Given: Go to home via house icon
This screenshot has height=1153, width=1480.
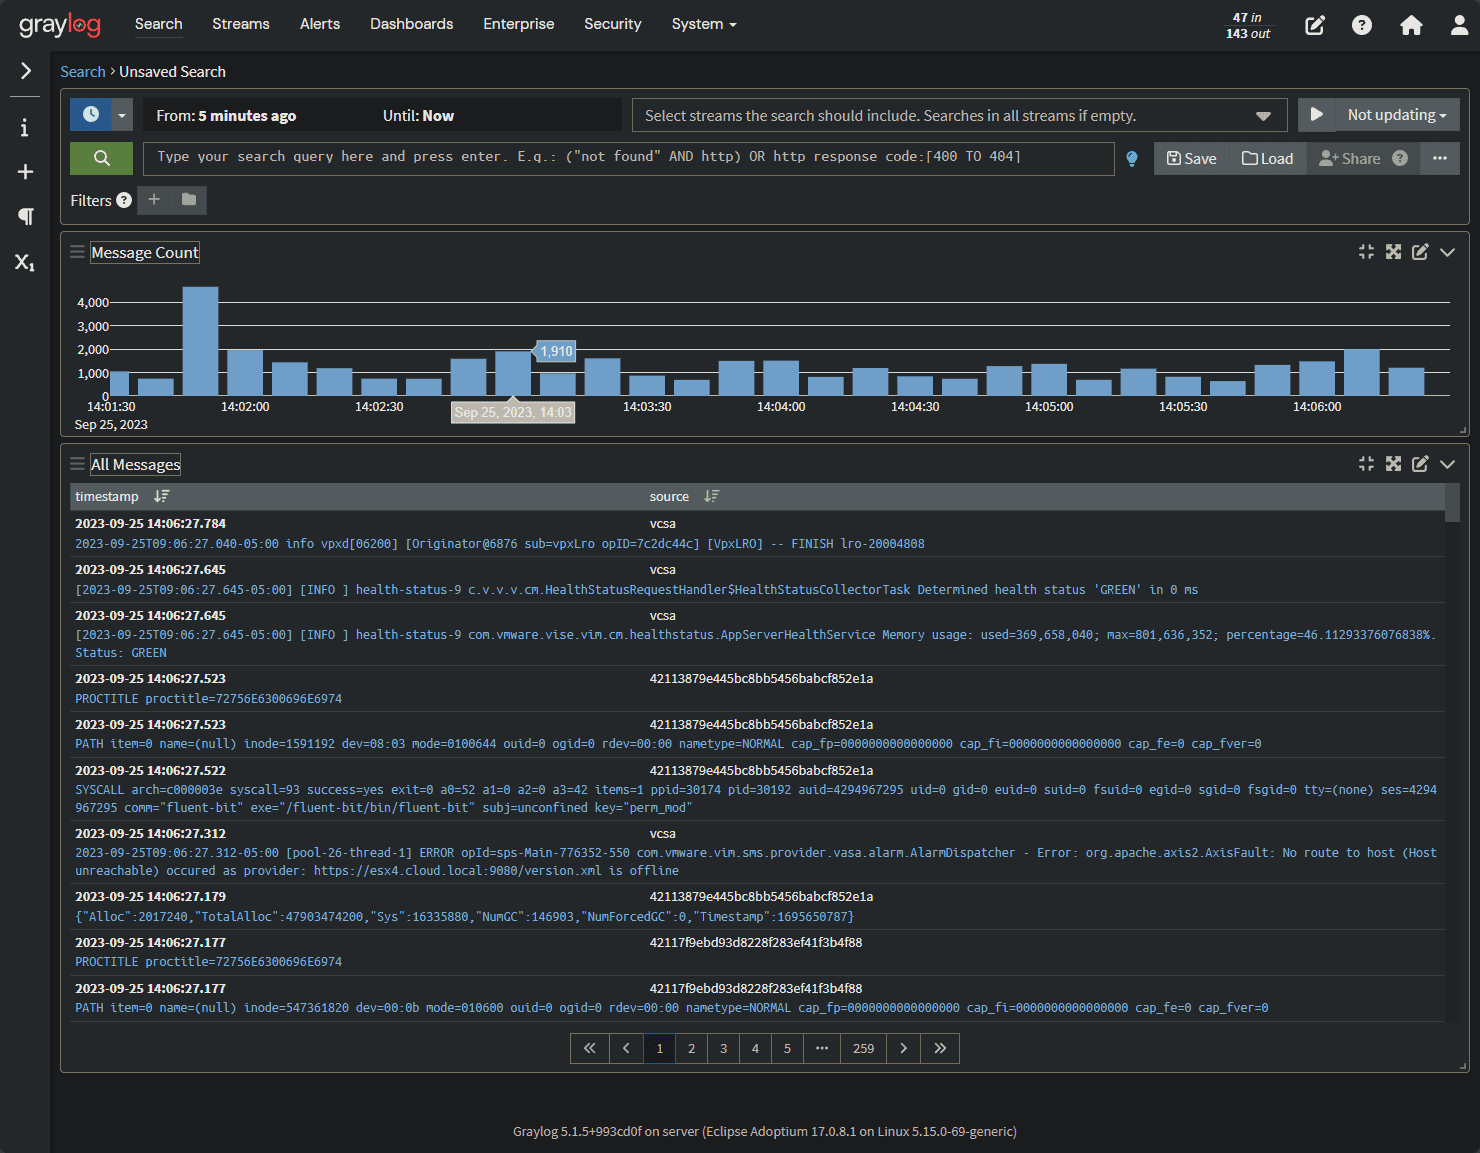Looking at the screenshot, I should click(1411, 25).
